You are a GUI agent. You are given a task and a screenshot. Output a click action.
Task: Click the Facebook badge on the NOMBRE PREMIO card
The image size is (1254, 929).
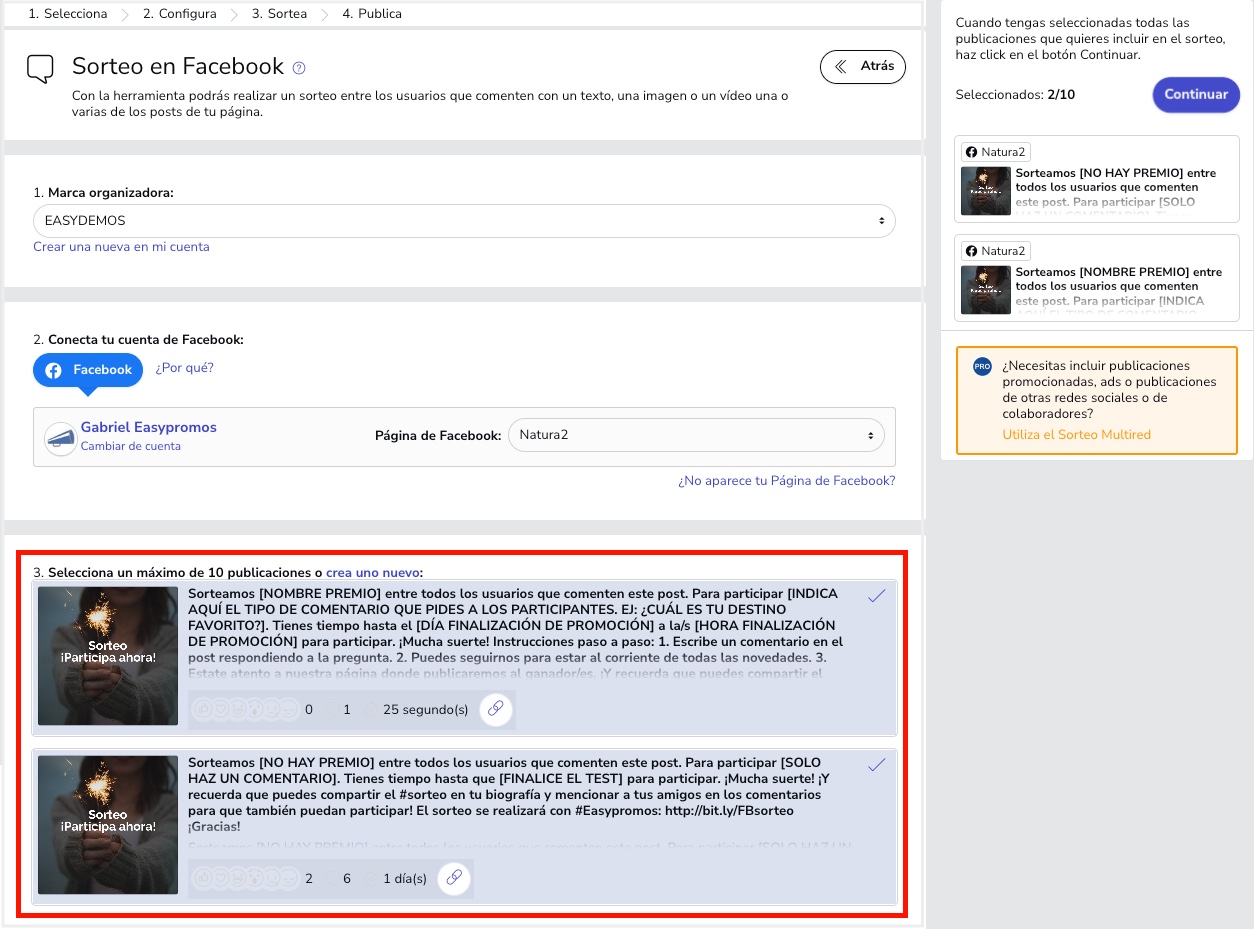click(x=995, y=251)
